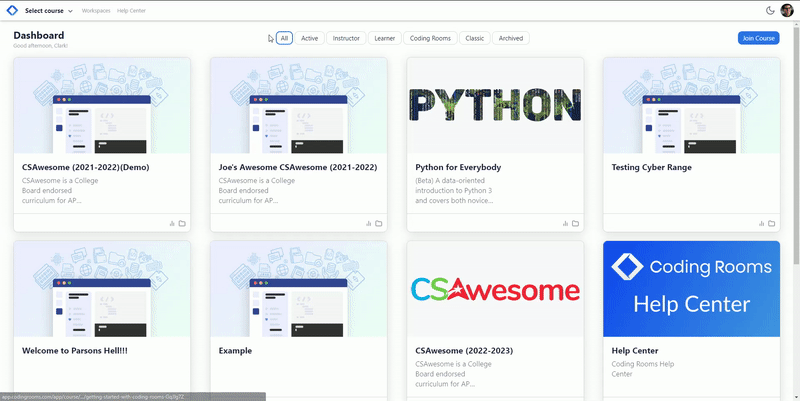The width and height of the screenshot is (800, 401).
Task: Show only Archived courses
Action: [510, 38]
